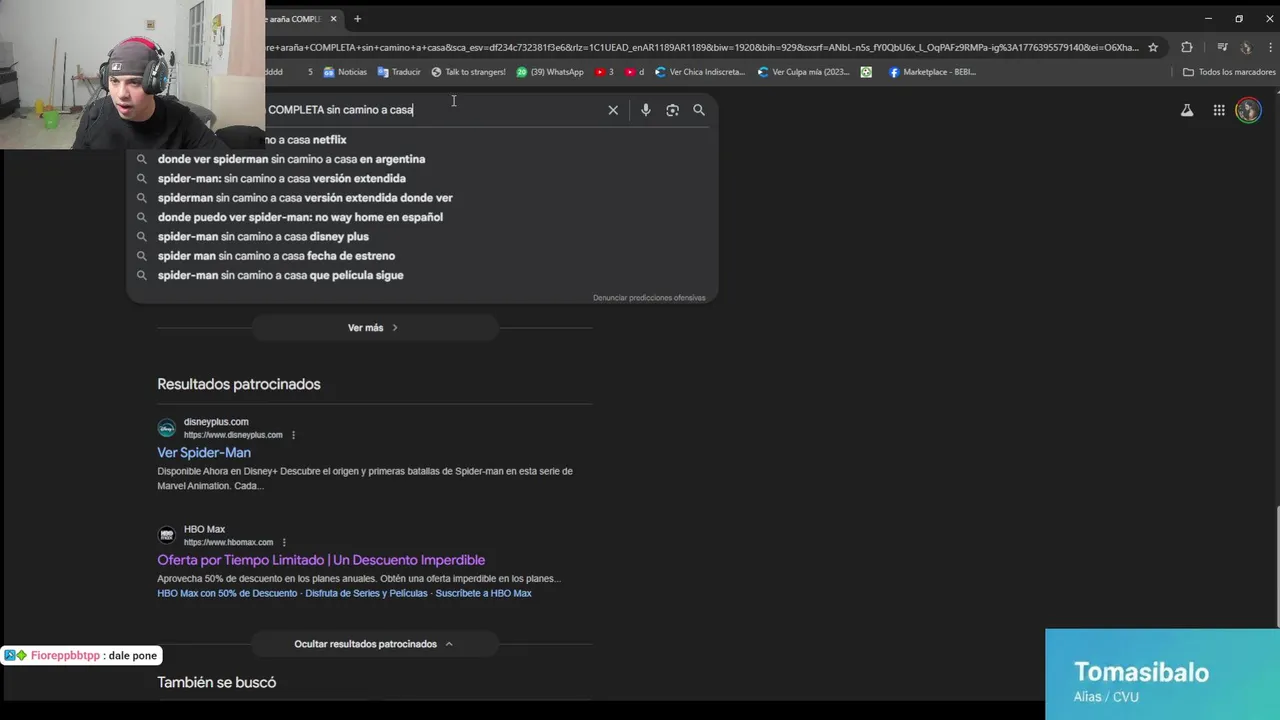
Task: Open a new browser tab
Action: [357, 19]
